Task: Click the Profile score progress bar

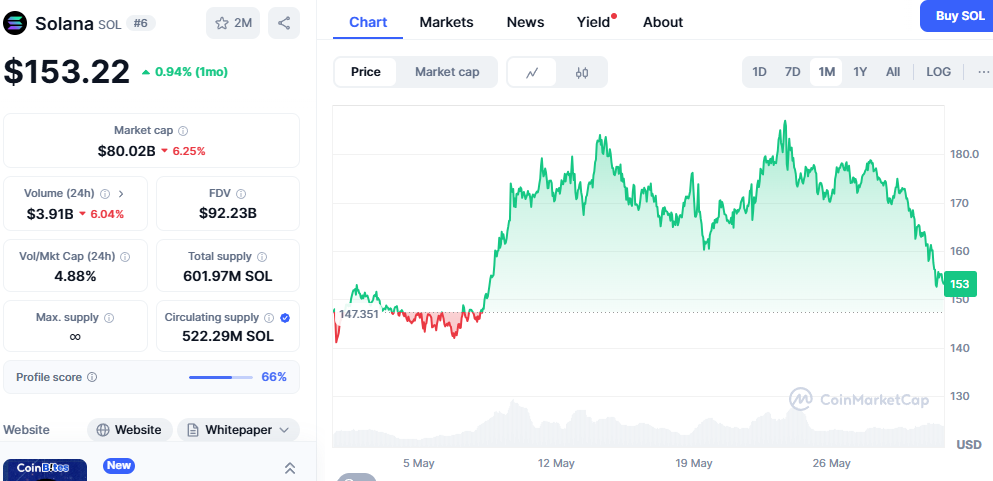Action: click(220, 377)
